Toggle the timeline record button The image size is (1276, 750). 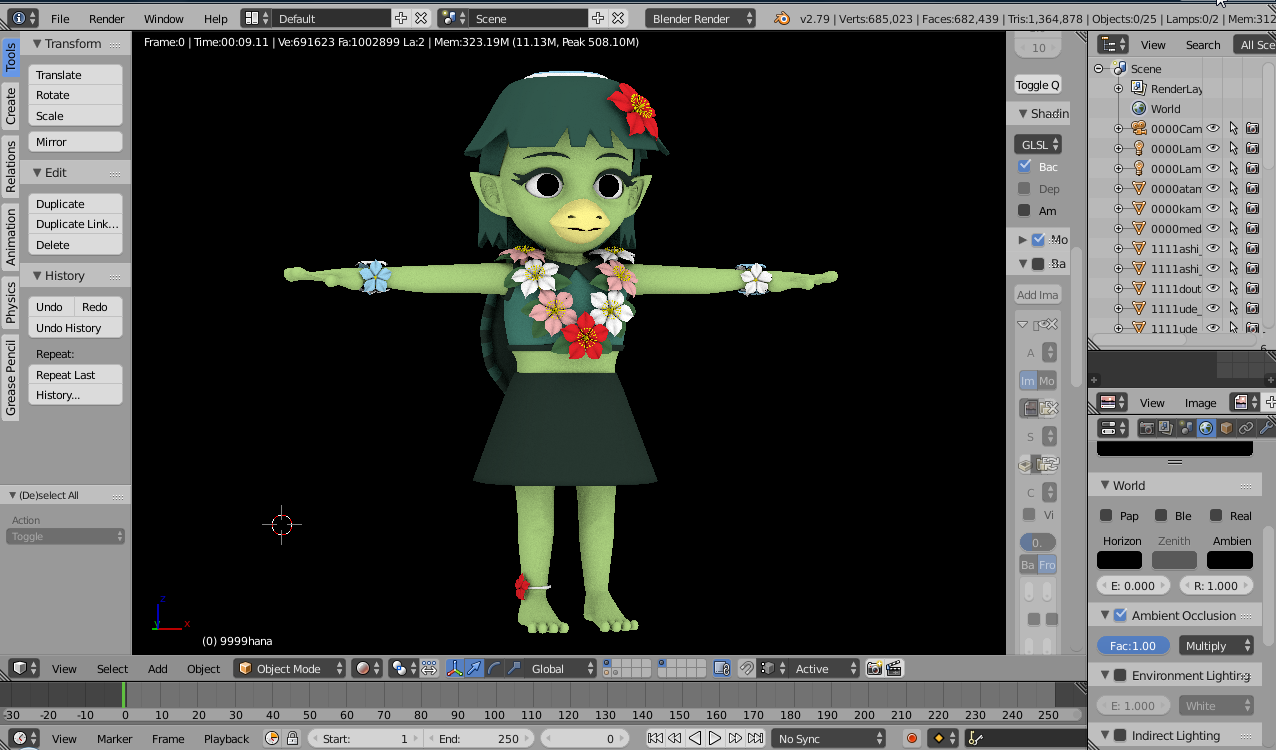(x=911, y=738)
